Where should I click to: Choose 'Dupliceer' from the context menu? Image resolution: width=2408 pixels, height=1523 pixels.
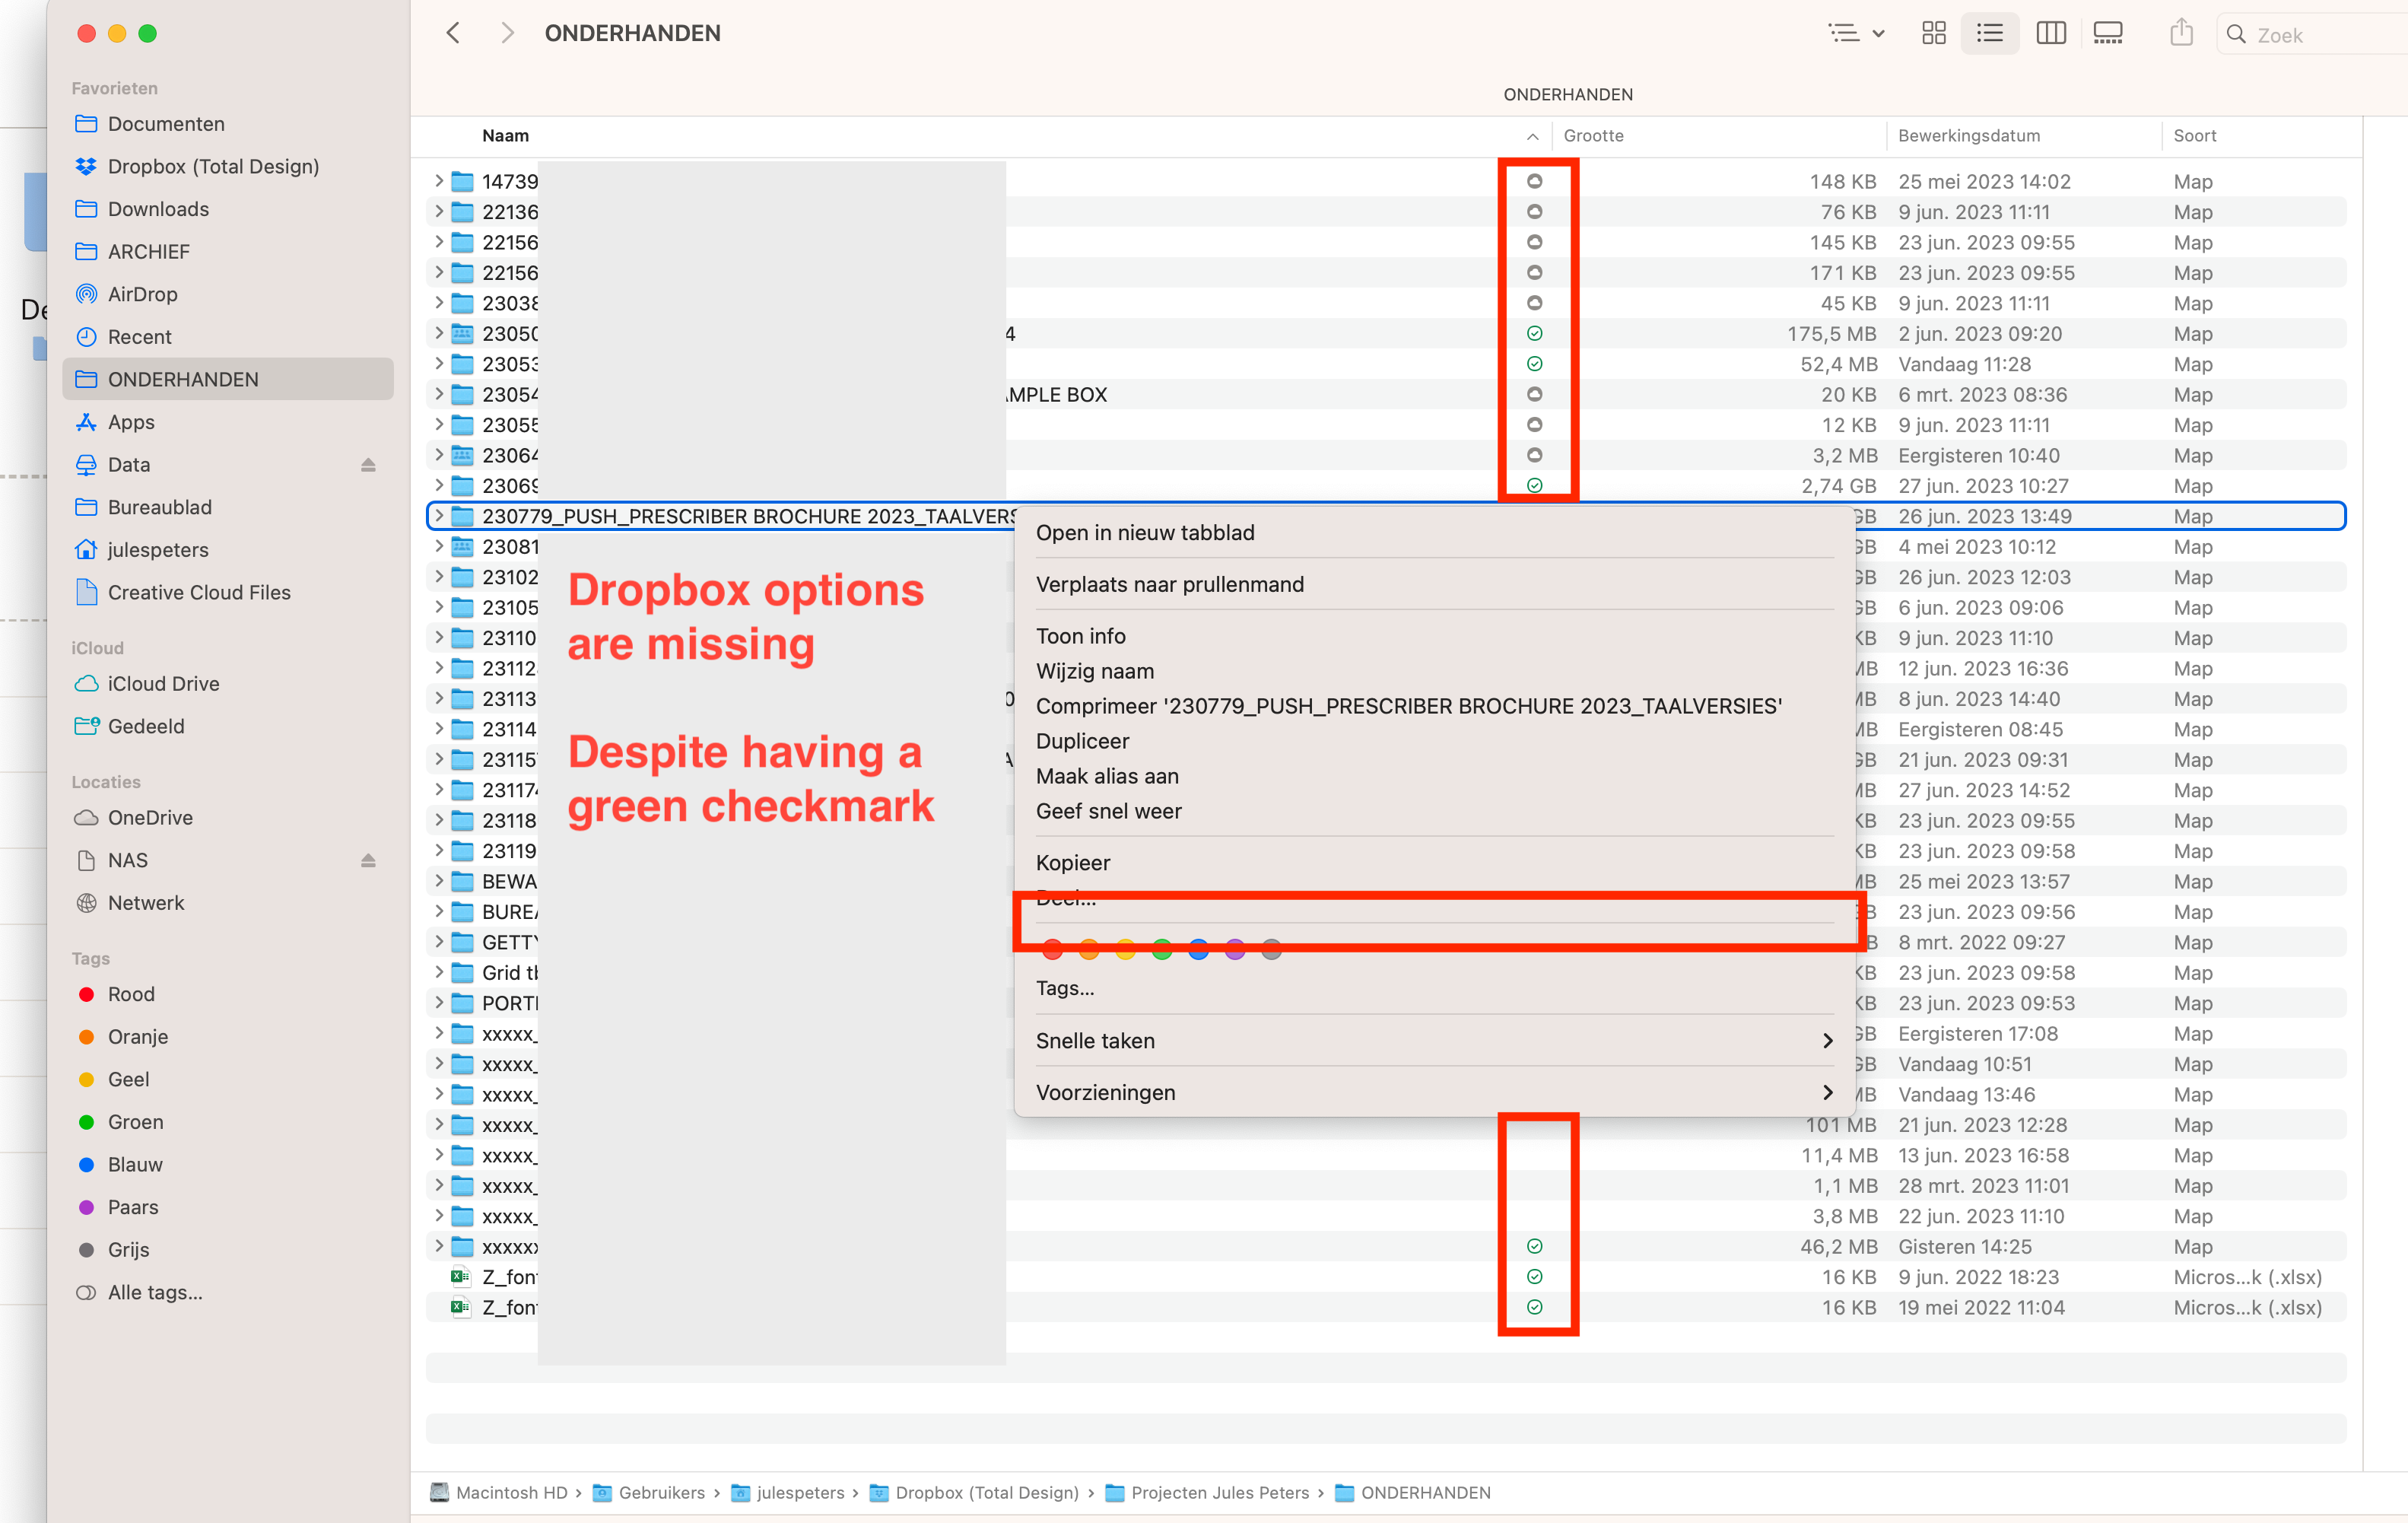point(1083,741)
